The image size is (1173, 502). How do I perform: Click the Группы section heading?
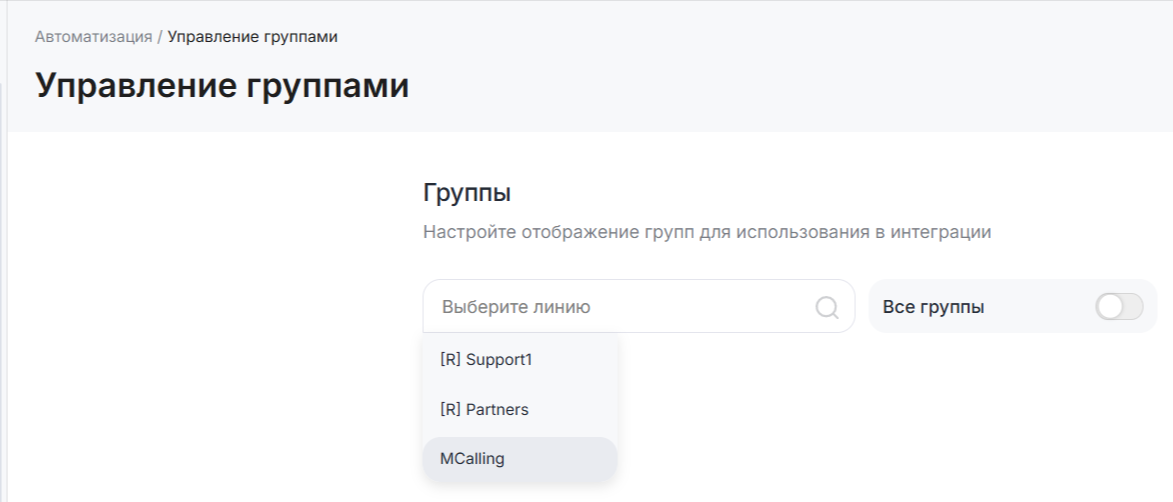click(468, 192)
